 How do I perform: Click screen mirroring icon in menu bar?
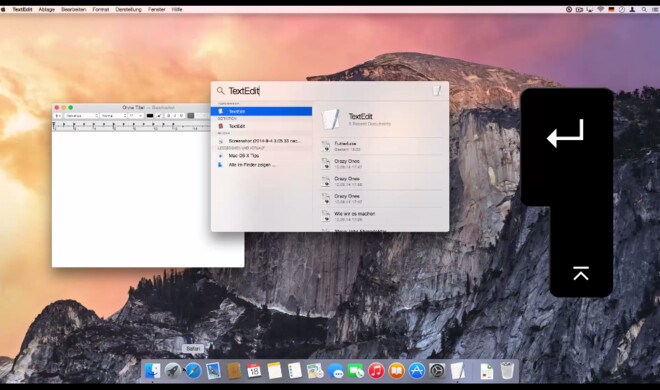pos(590,9)
